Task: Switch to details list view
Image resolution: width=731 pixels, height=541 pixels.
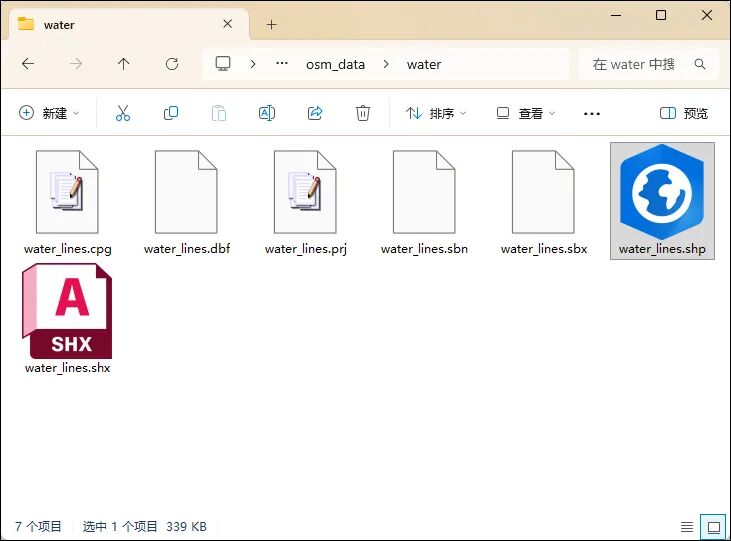Action: pos(687,527)
